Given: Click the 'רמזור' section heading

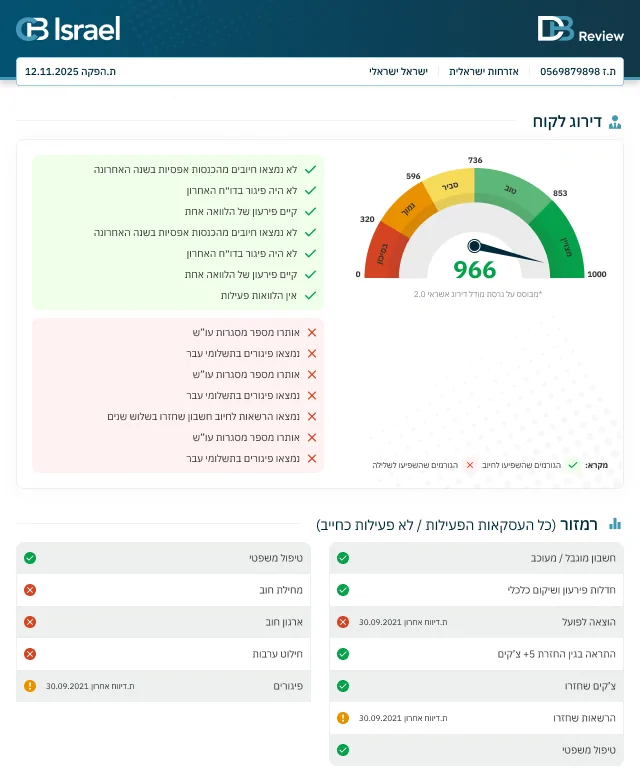Looking at the screenshot, I should click(579, 525).
